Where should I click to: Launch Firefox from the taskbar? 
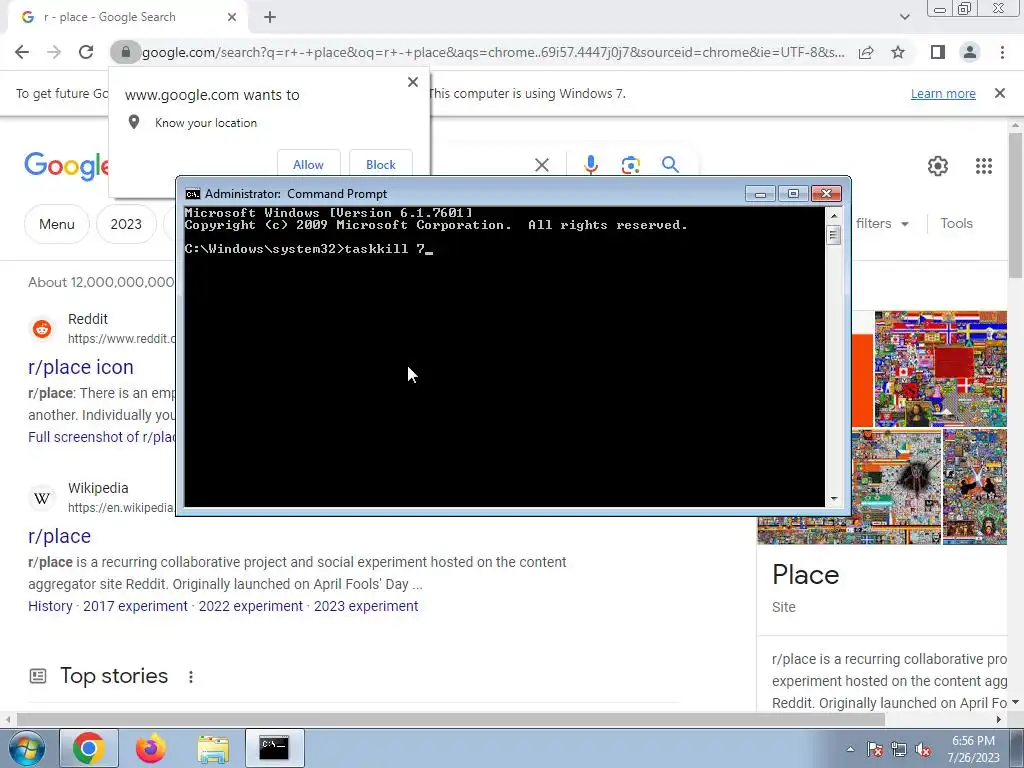pos(151,748)
